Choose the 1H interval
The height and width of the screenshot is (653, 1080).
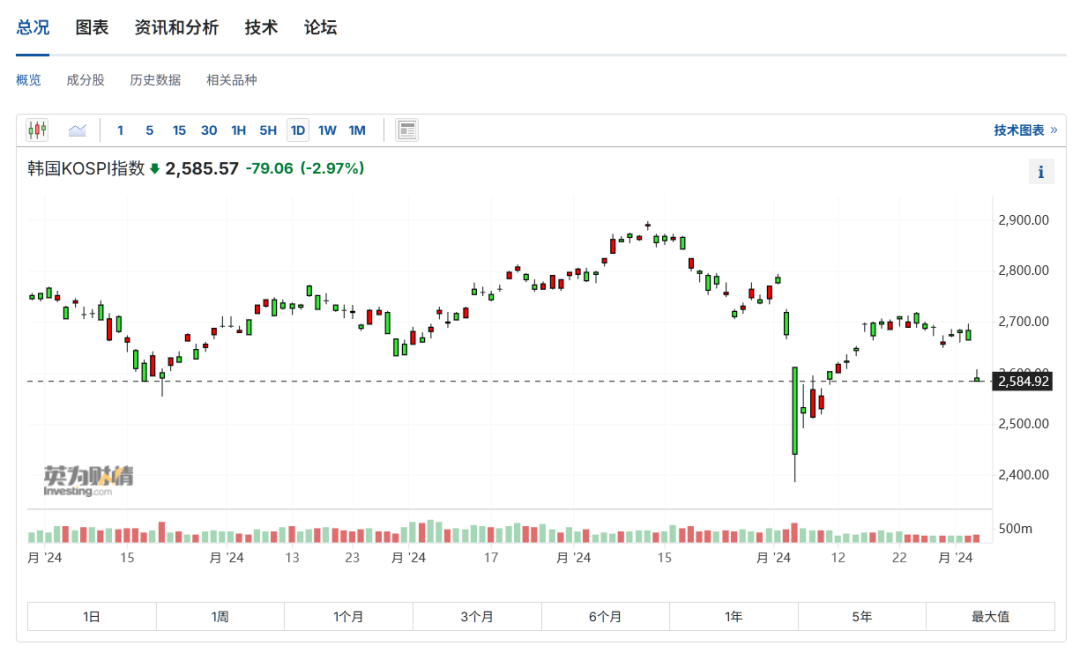238,130
